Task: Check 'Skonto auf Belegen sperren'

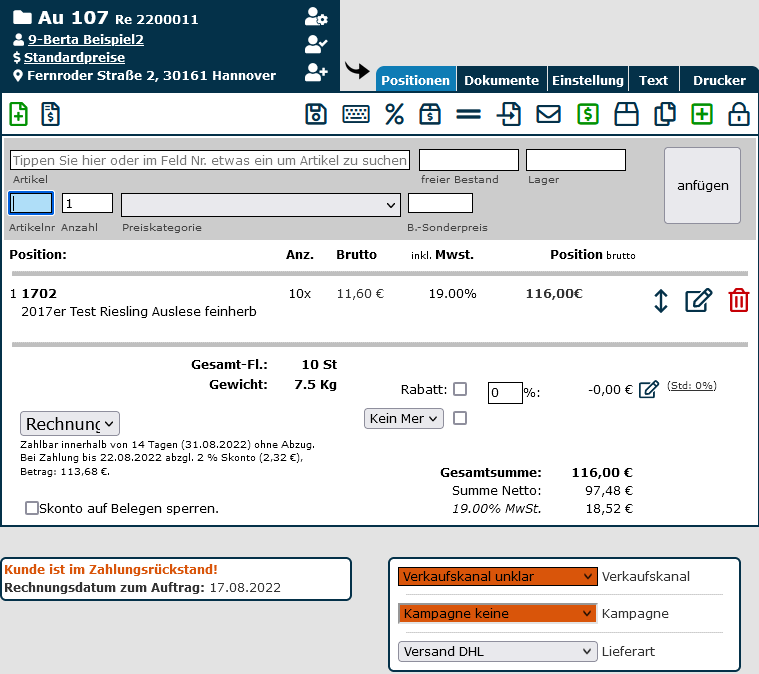Action: (32, 508)
